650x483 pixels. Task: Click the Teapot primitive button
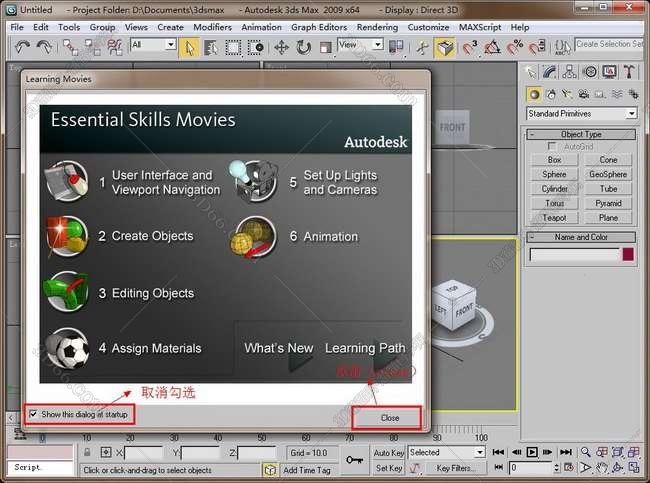click(x=554, y=218)
